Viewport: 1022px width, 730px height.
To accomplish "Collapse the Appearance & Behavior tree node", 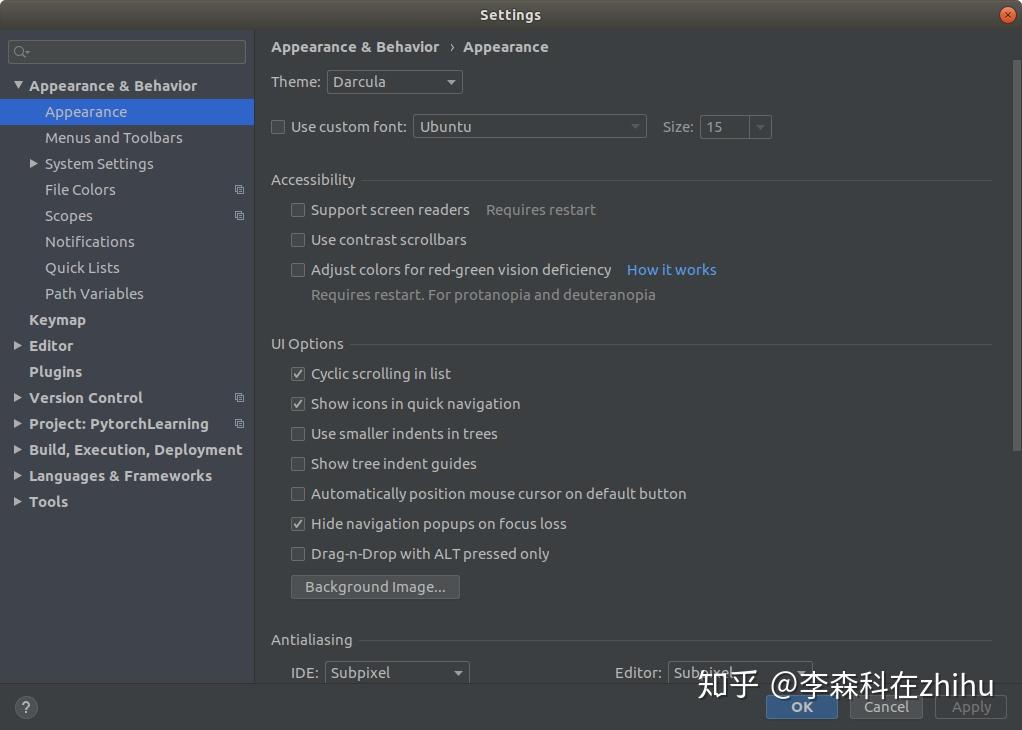I will (18, 85).
